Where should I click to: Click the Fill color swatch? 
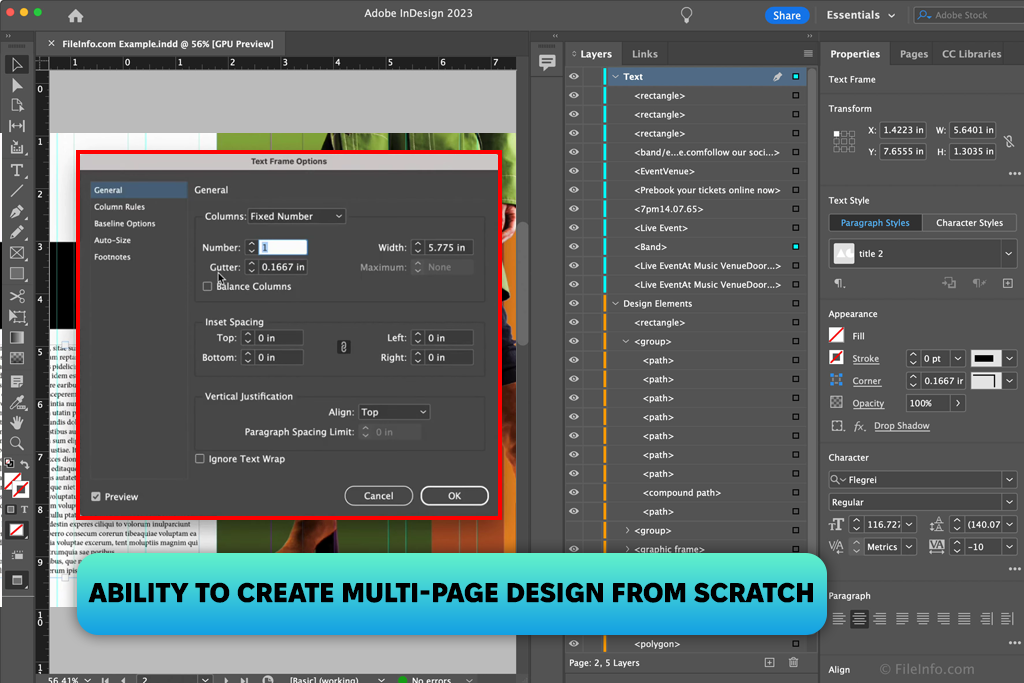tap(837, 336)
